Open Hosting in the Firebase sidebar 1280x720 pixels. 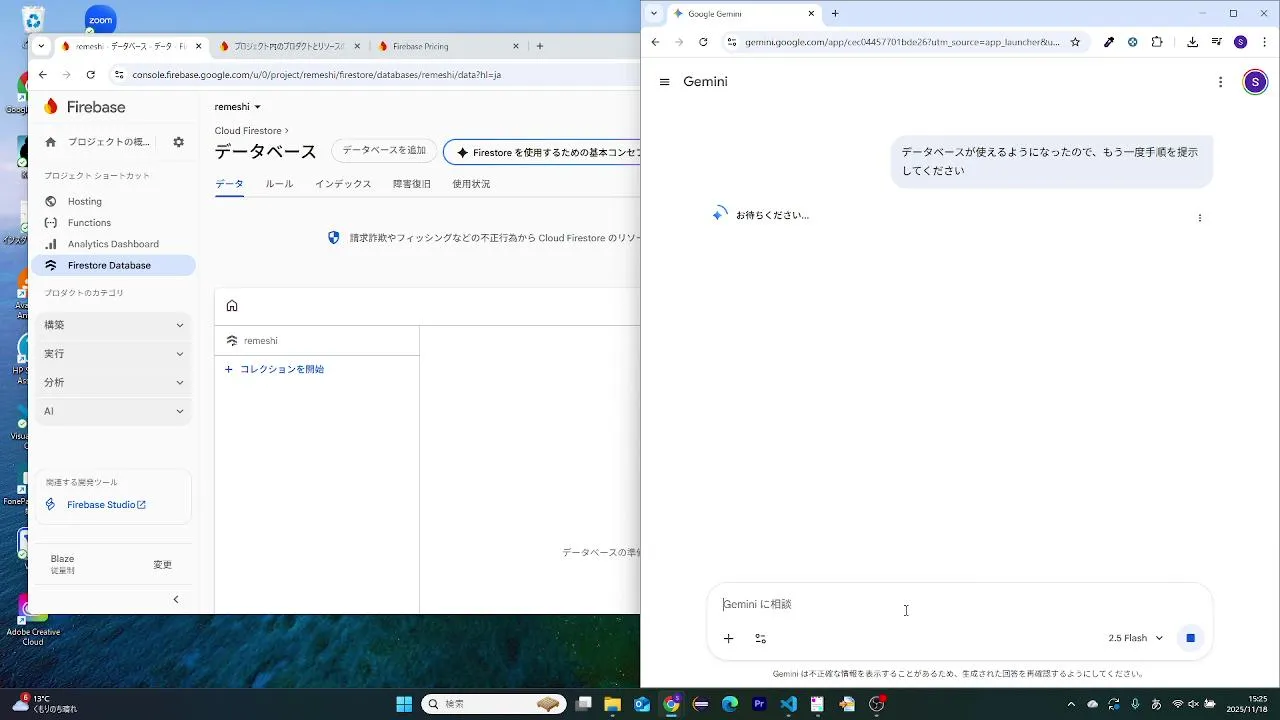click(x=113, y=201)
